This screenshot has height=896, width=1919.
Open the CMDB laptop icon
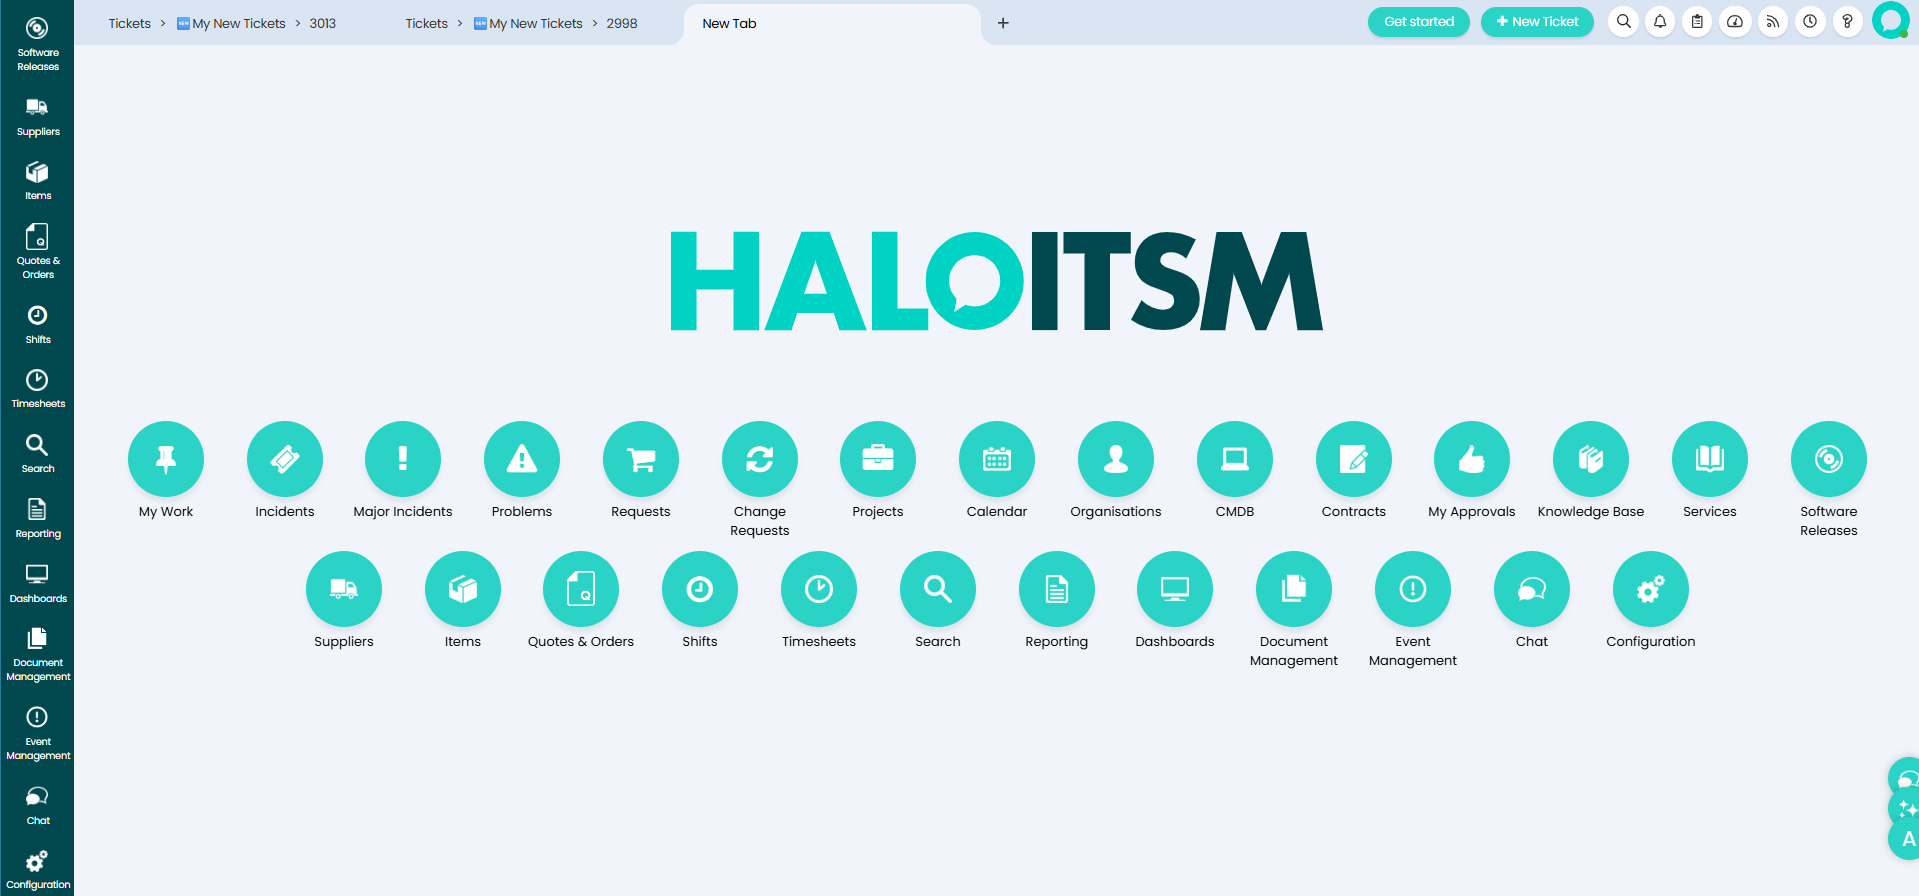point(1235,459)
